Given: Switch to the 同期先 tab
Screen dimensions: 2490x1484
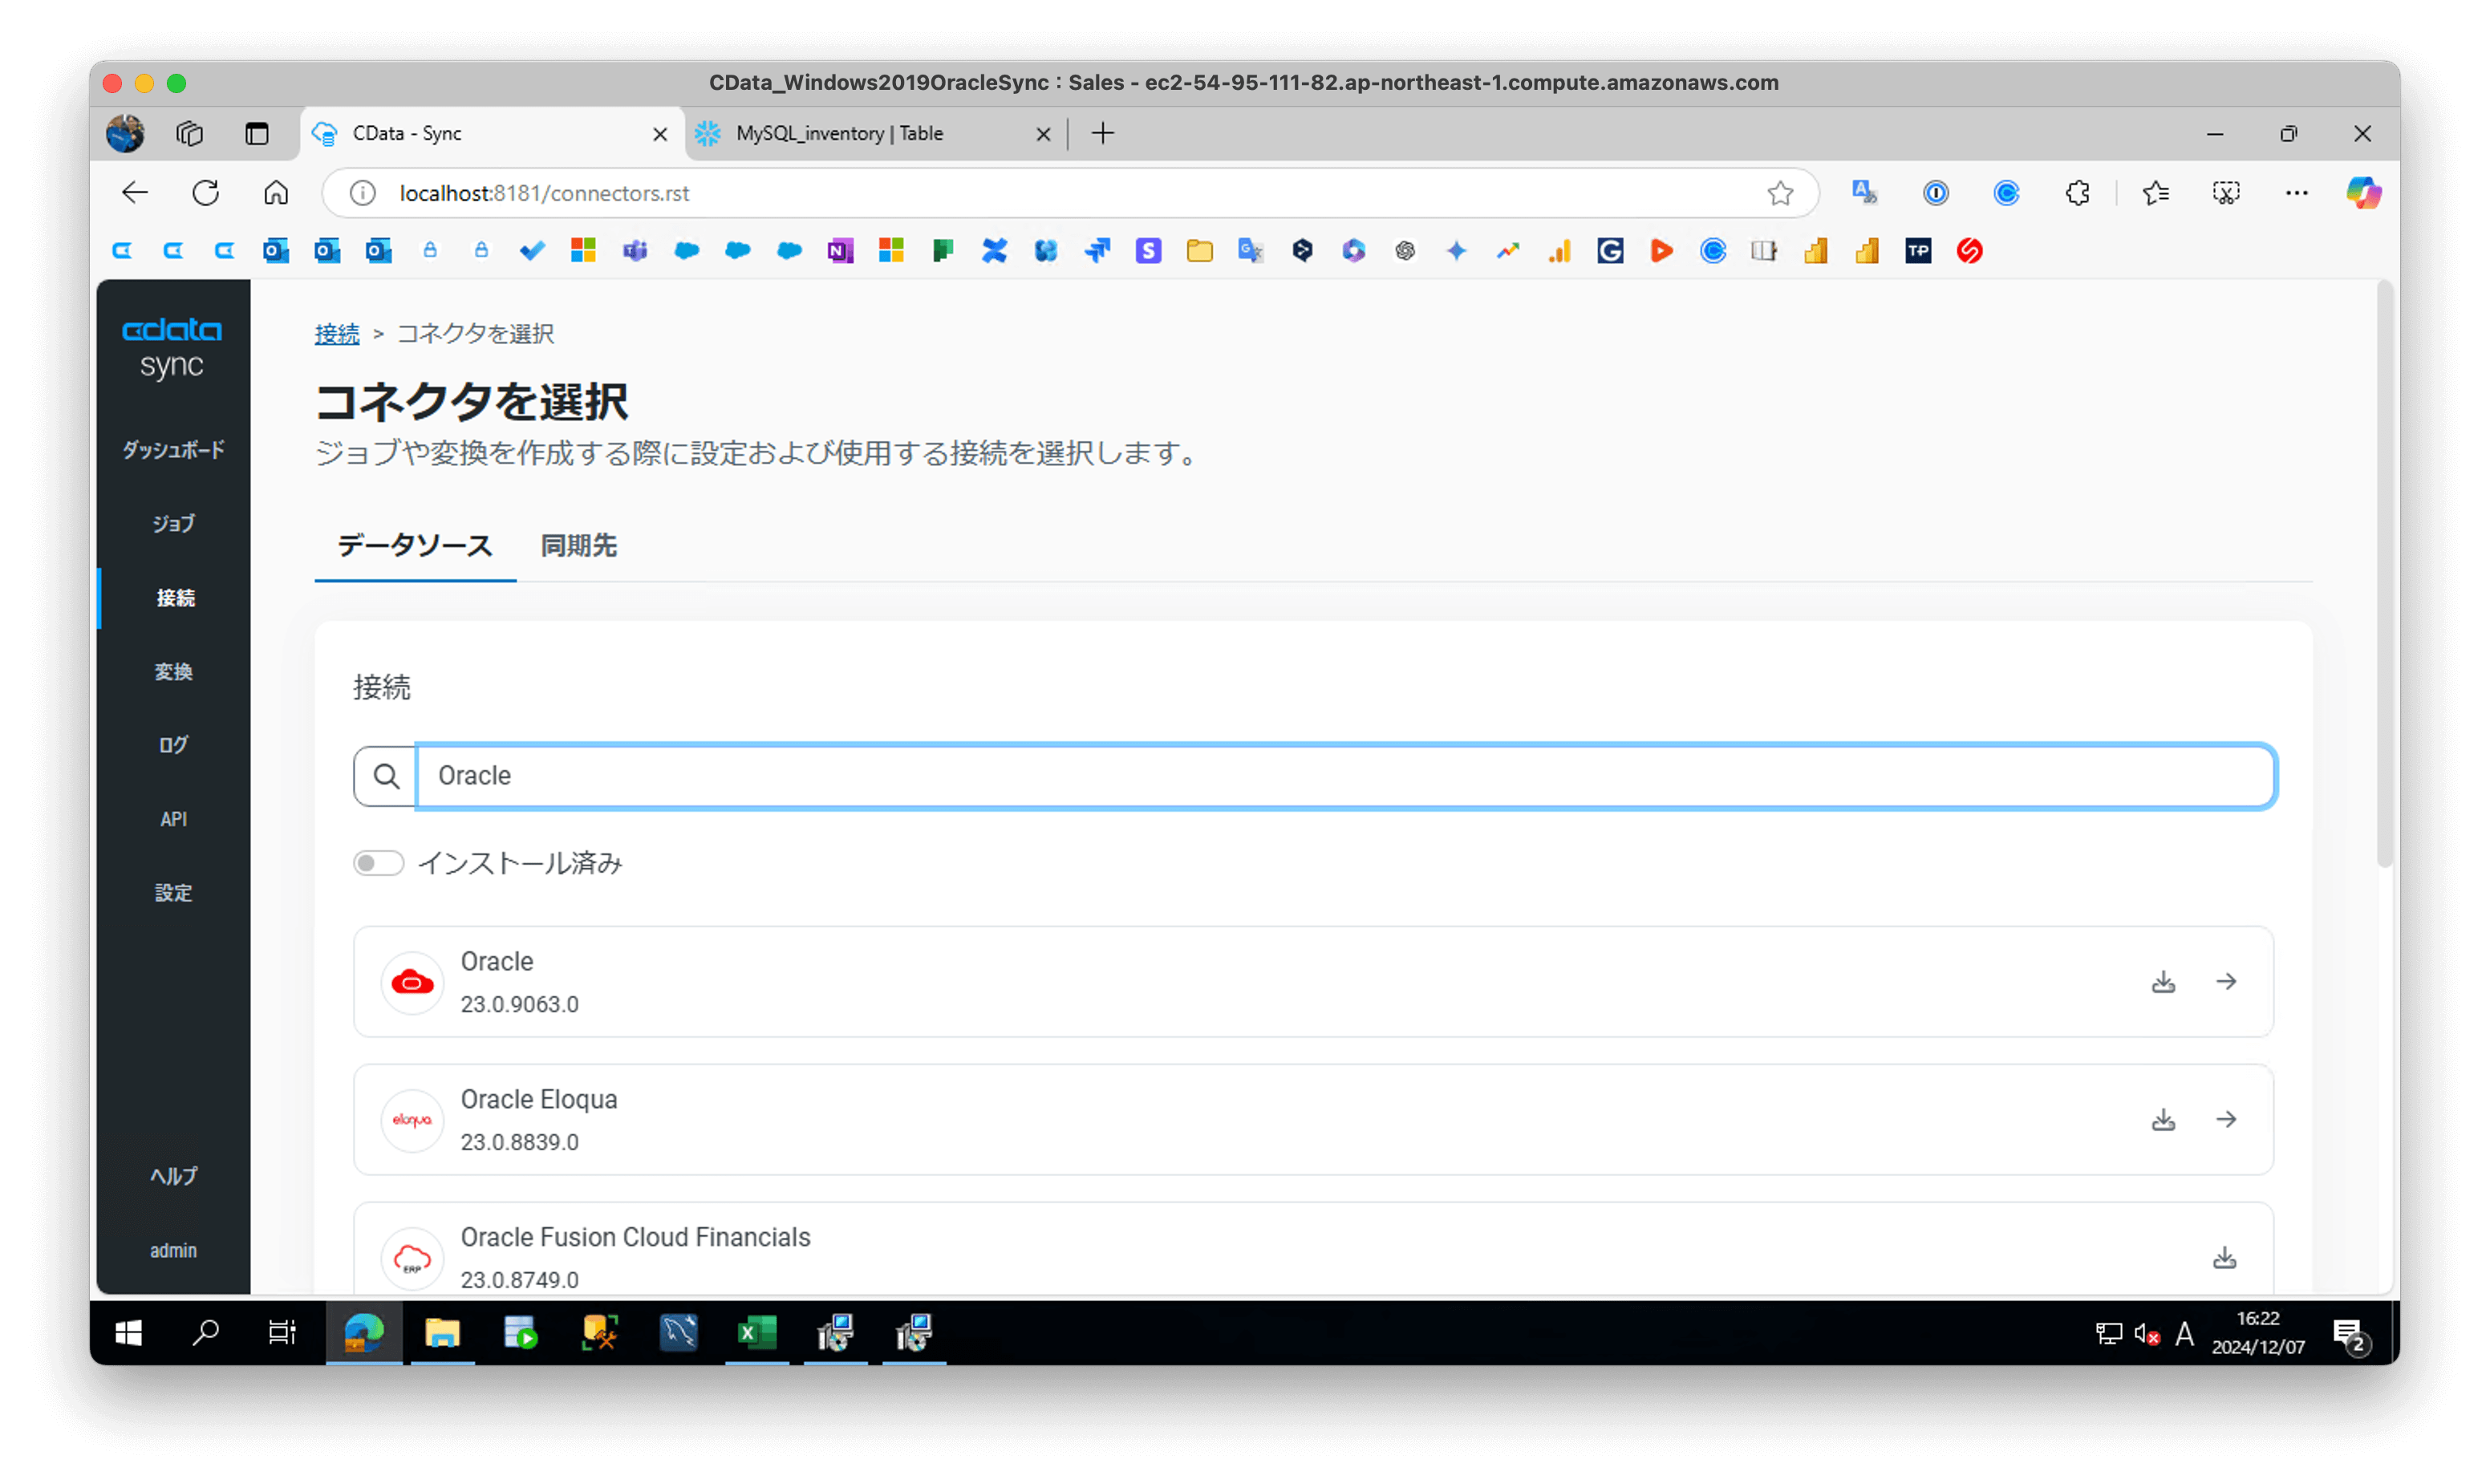Looking at the screenshot, I should 579,546.
